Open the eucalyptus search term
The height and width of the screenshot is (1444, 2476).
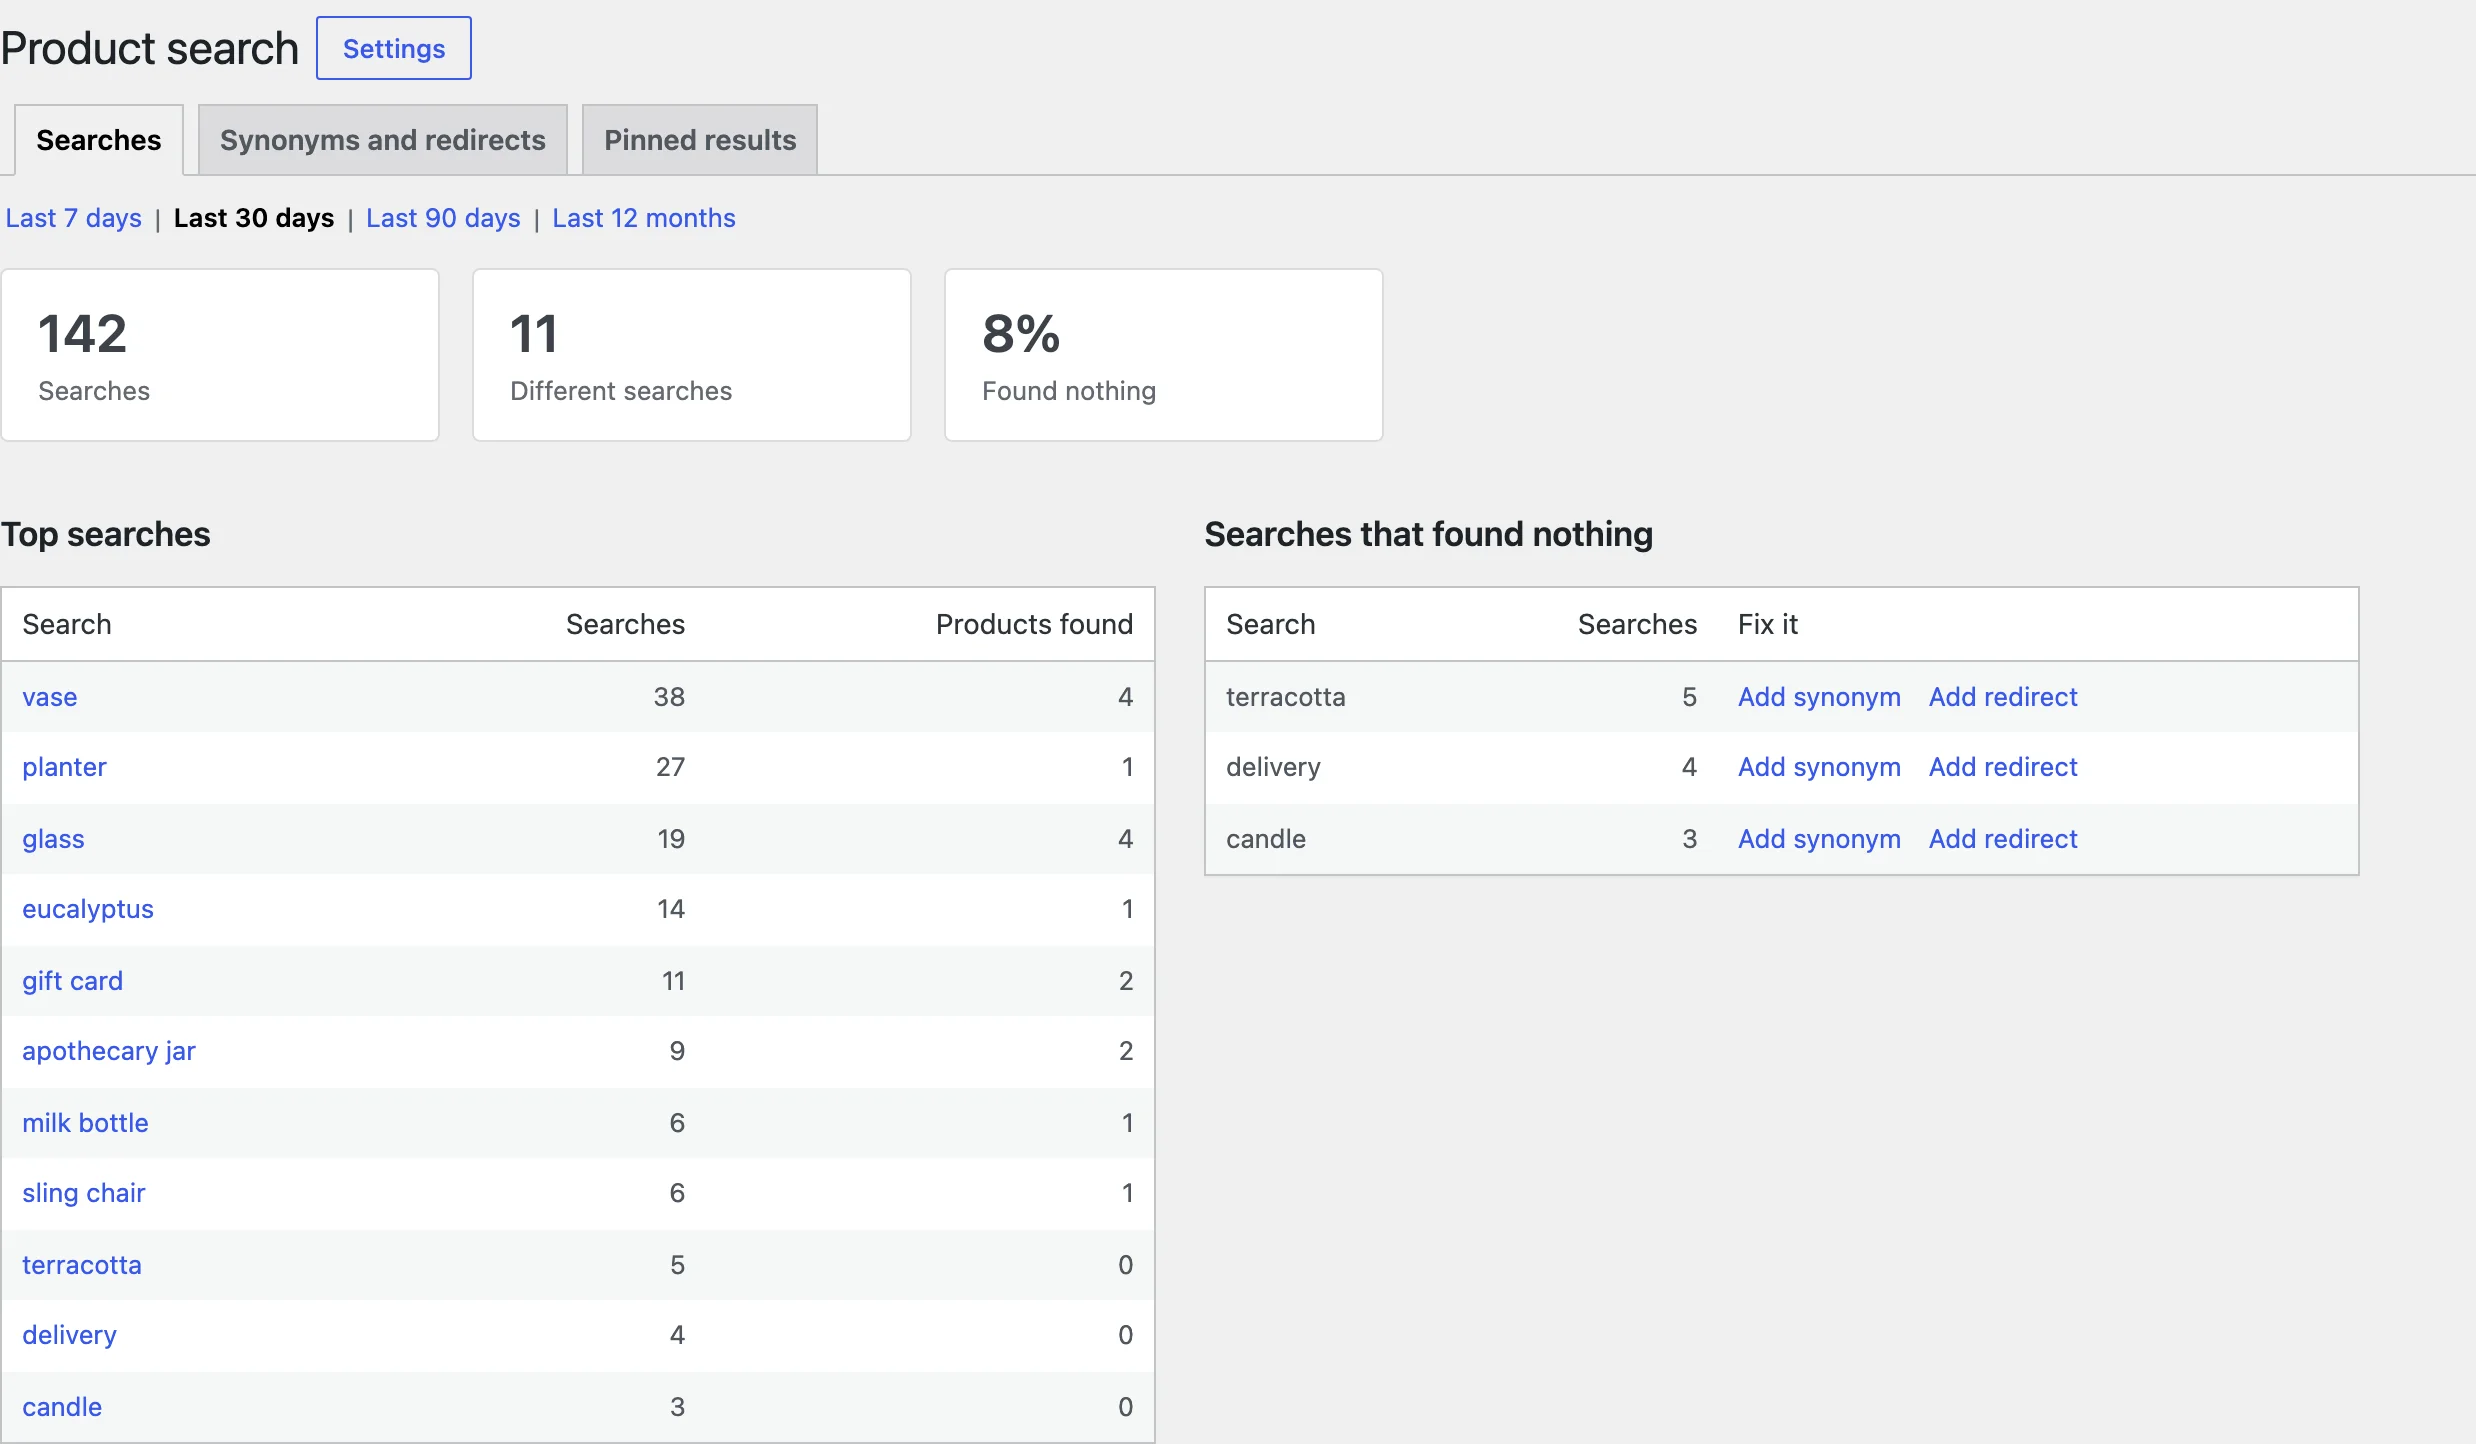tap(88, 909)
